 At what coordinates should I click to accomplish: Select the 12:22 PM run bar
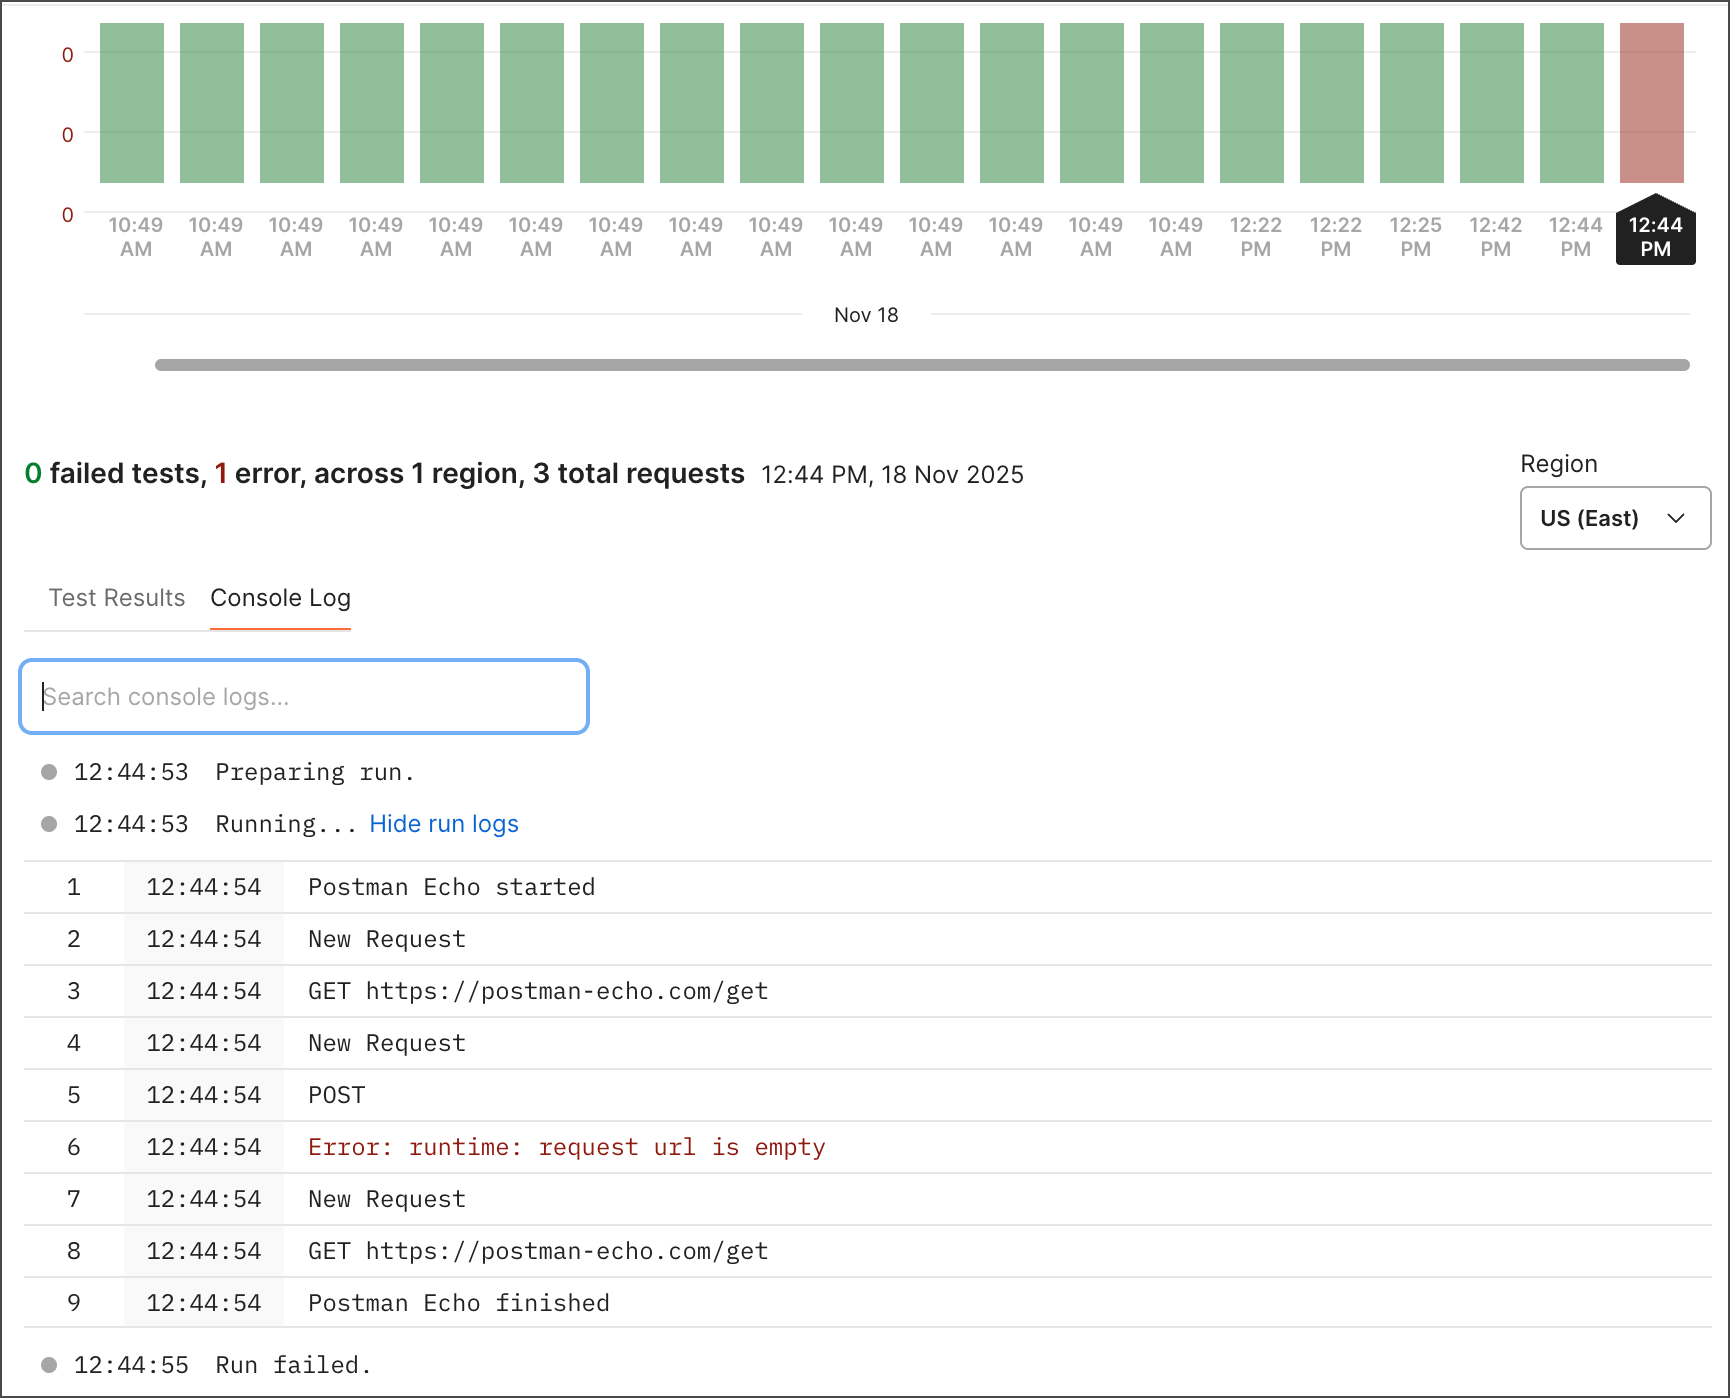[1254, 103]
